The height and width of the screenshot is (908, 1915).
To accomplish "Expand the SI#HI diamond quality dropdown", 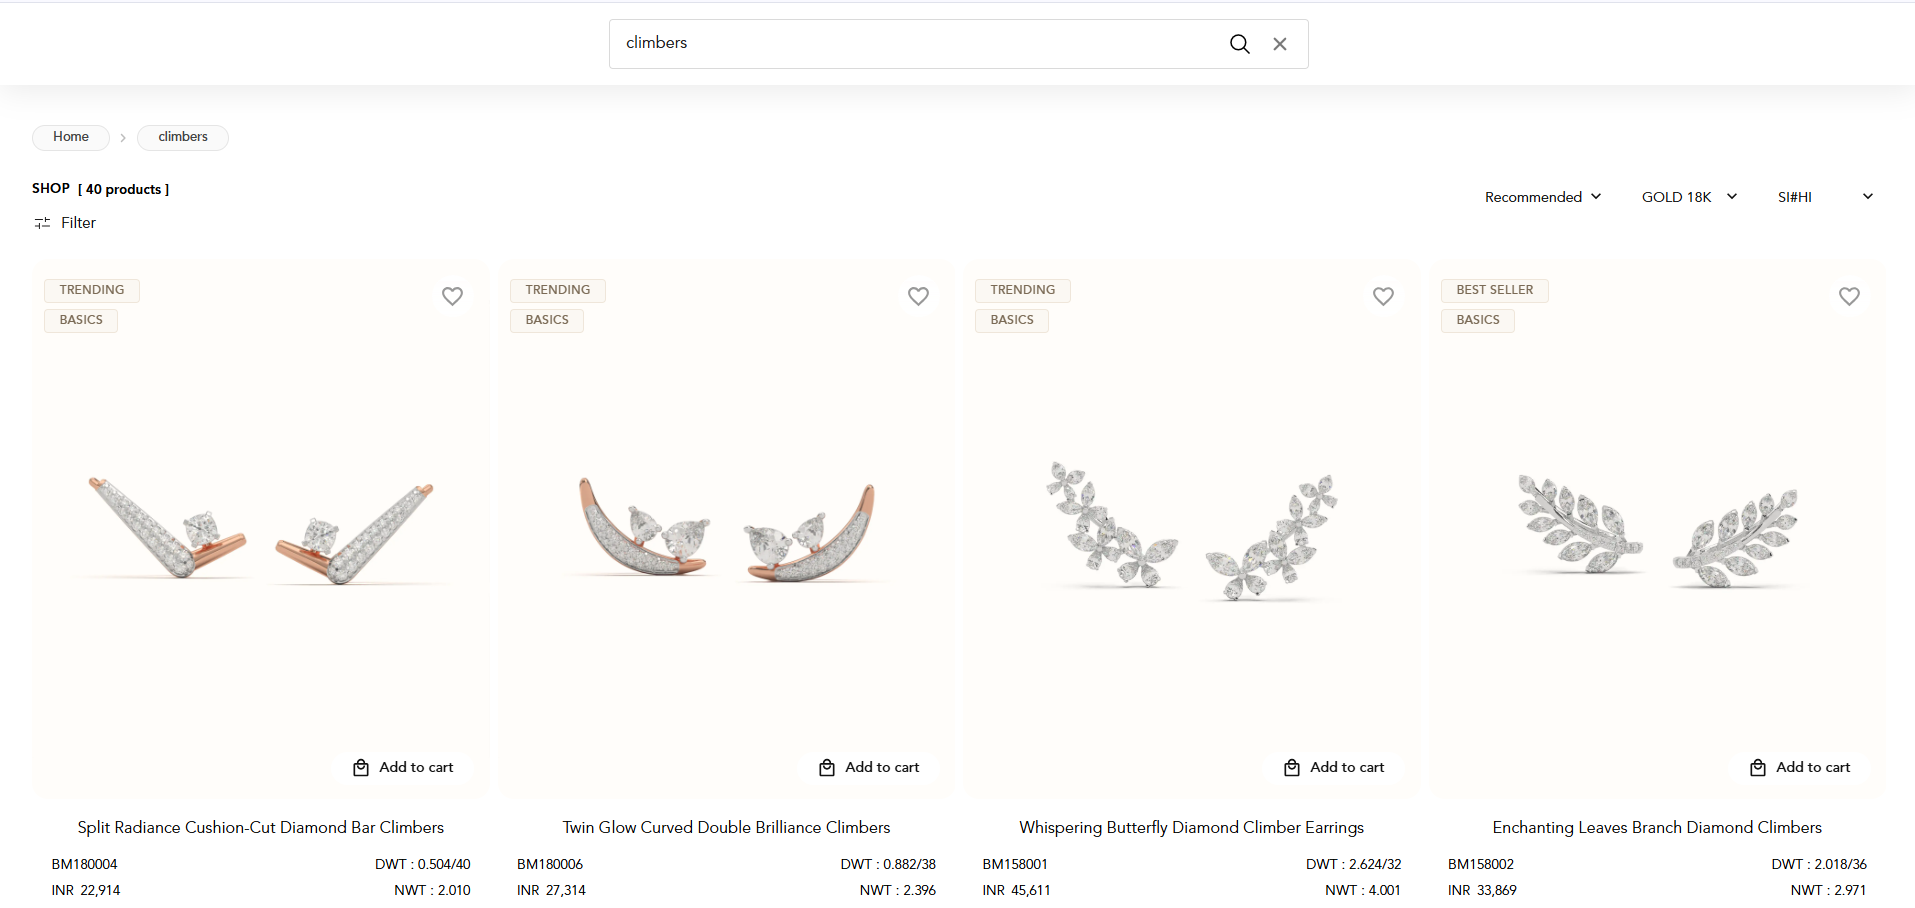I will (x=1825, y=197).
